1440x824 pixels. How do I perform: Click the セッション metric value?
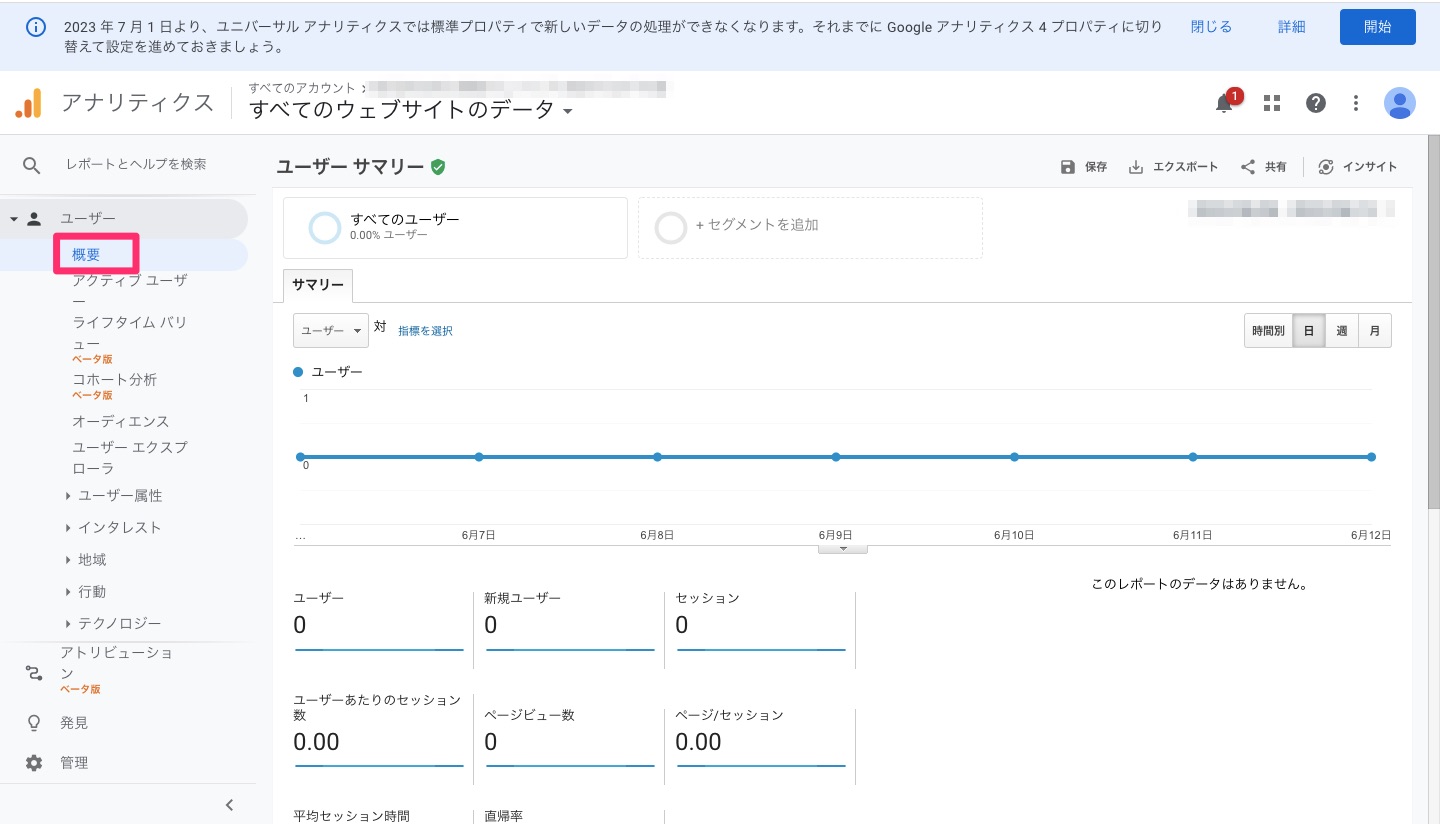682,626
